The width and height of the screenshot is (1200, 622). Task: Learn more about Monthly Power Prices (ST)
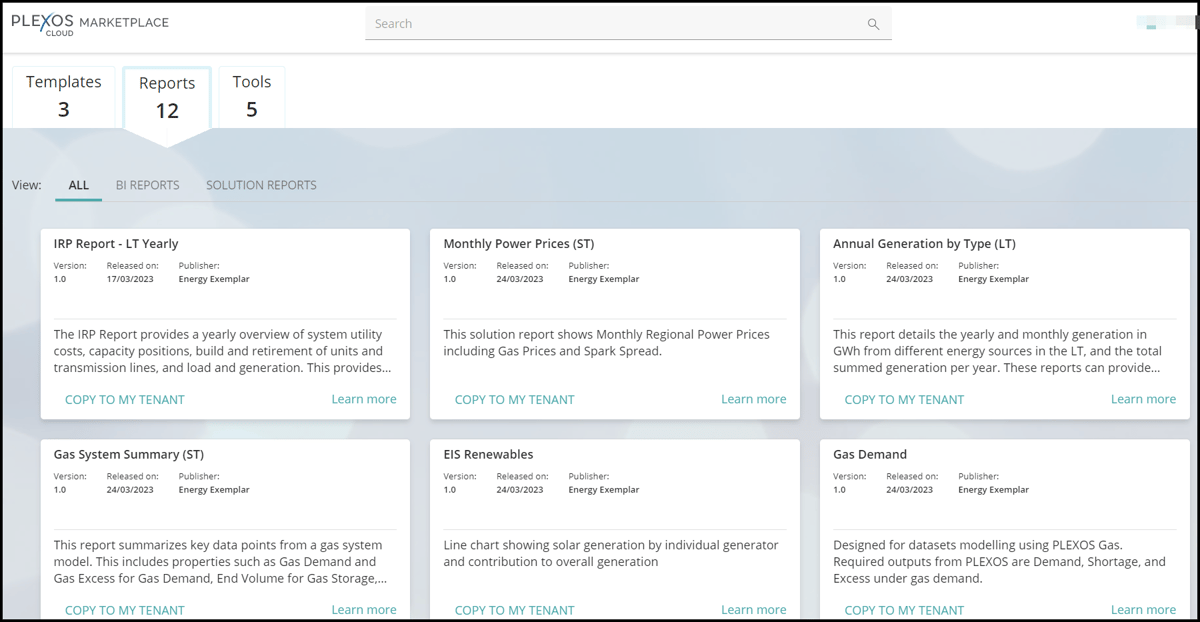tap(754, 399)
